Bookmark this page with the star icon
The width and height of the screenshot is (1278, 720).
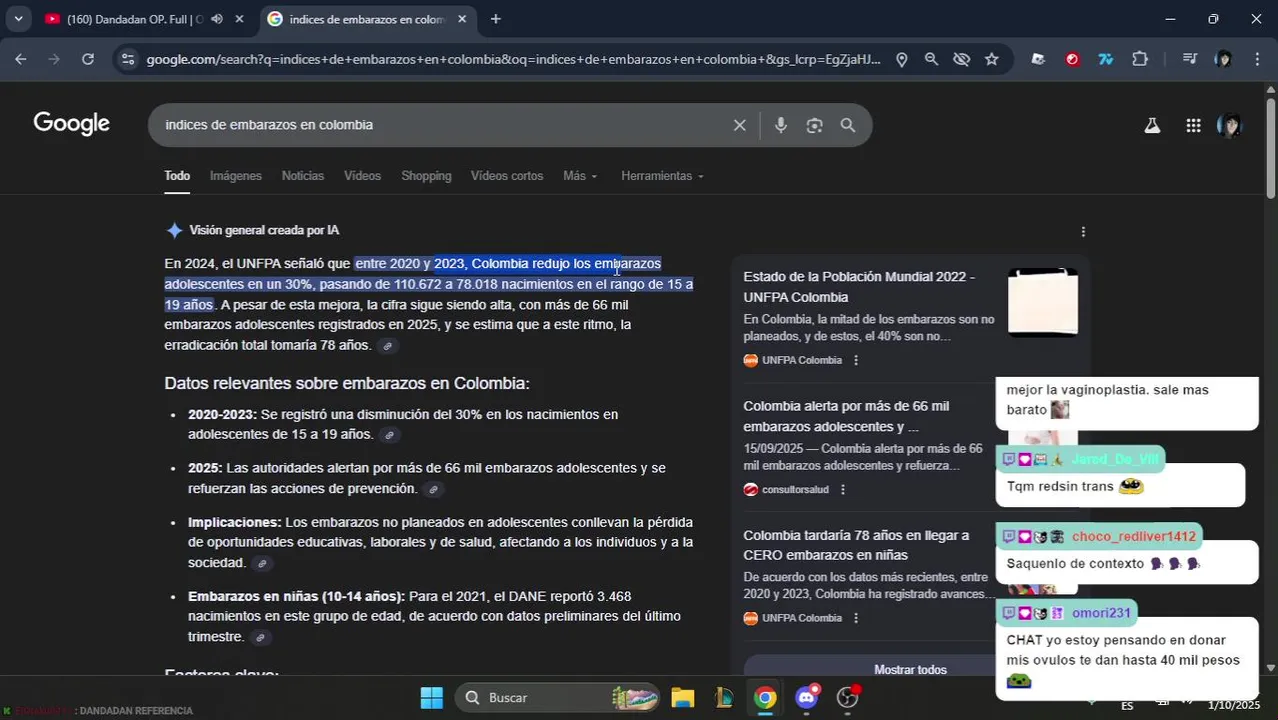tap(991, 59)
